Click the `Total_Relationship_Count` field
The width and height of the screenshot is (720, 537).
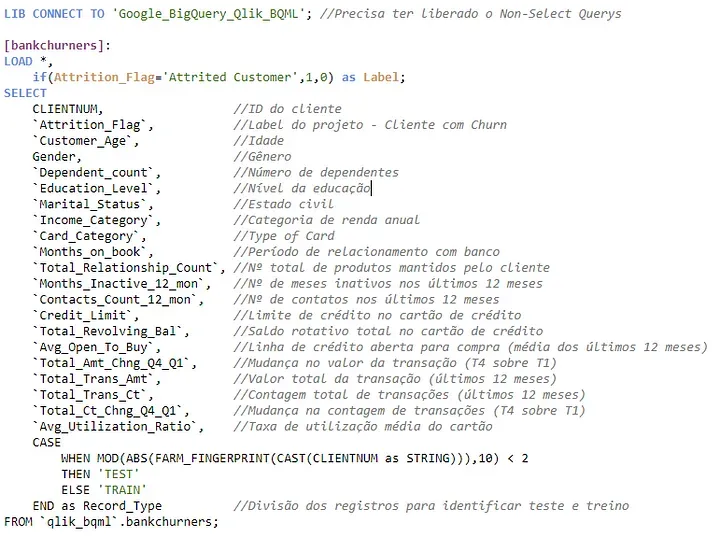point(129,268)
